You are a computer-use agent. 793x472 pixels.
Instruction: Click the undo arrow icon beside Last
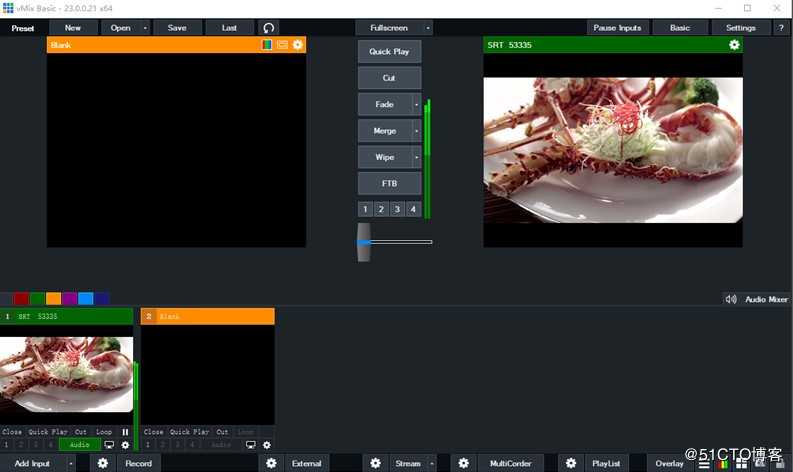(x=269, y=28)
